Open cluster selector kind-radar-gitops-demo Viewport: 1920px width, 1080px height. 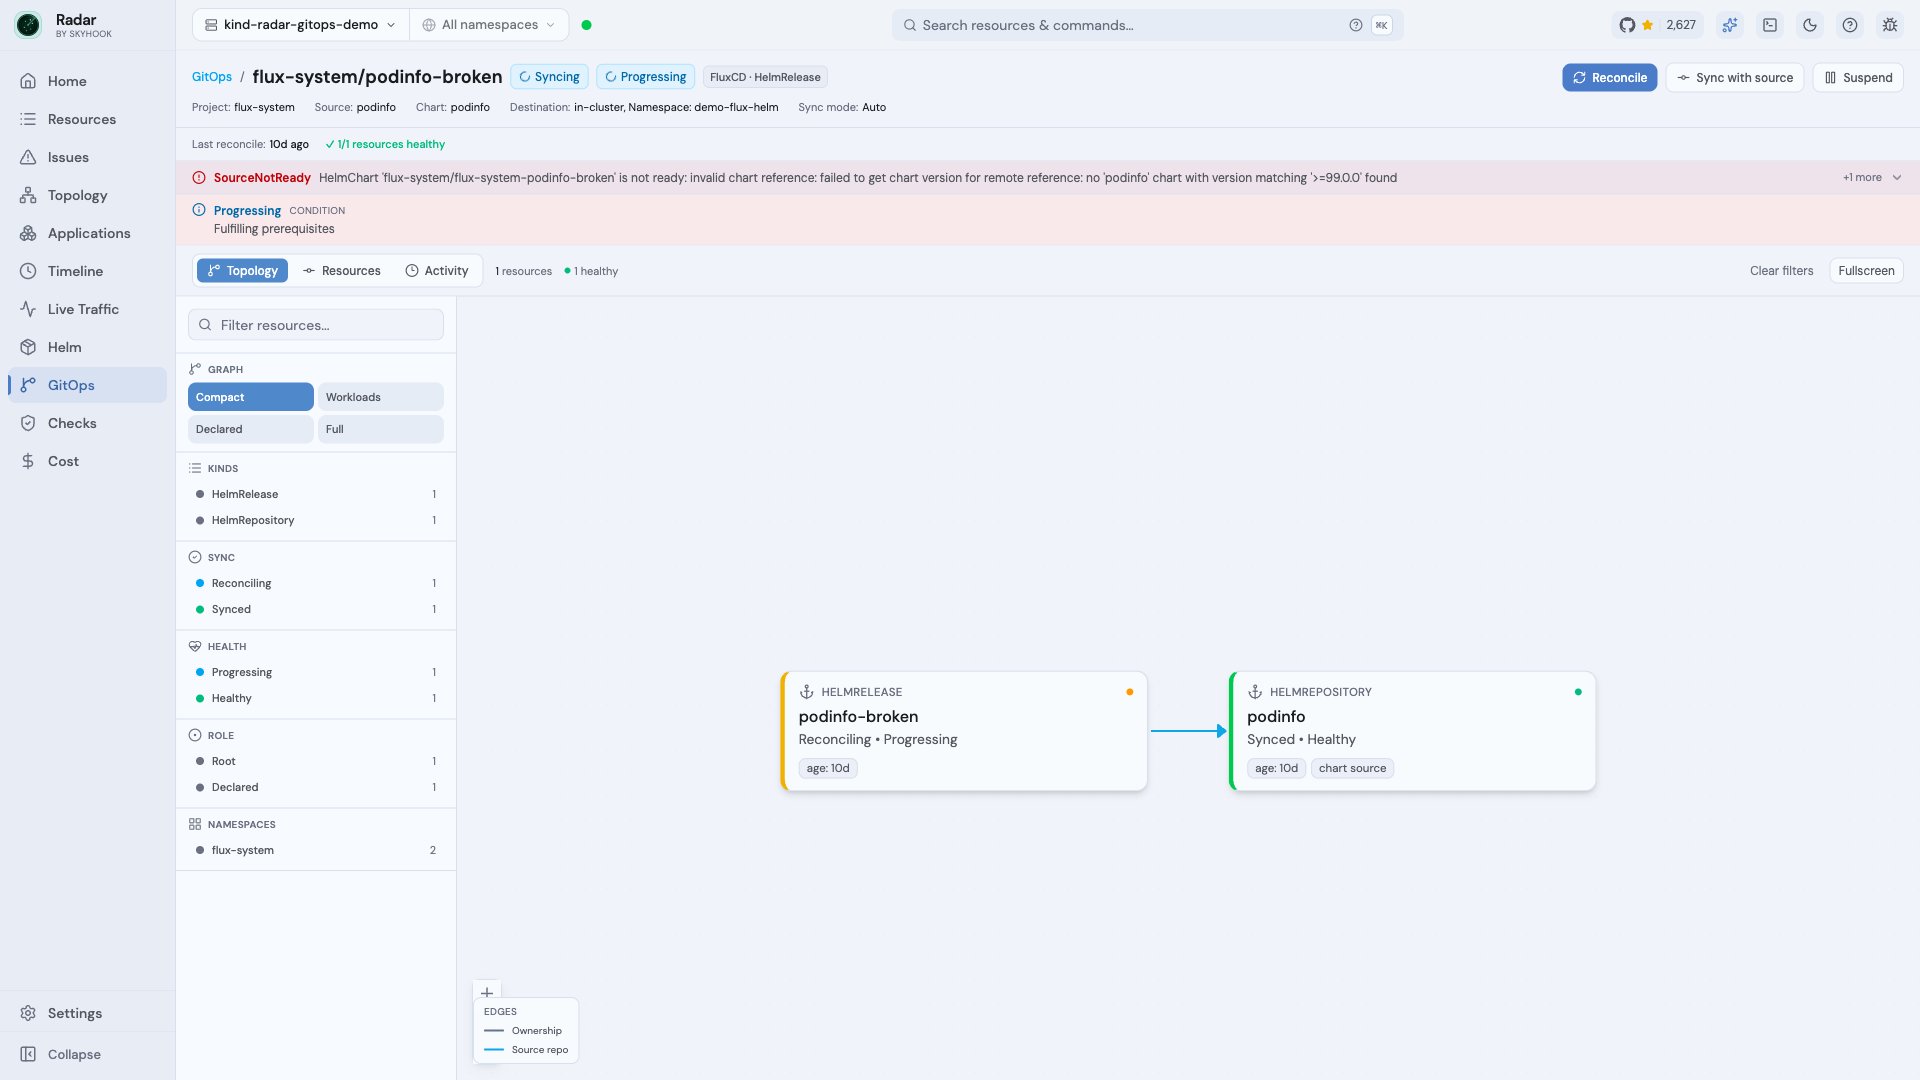tap(300, 25)
